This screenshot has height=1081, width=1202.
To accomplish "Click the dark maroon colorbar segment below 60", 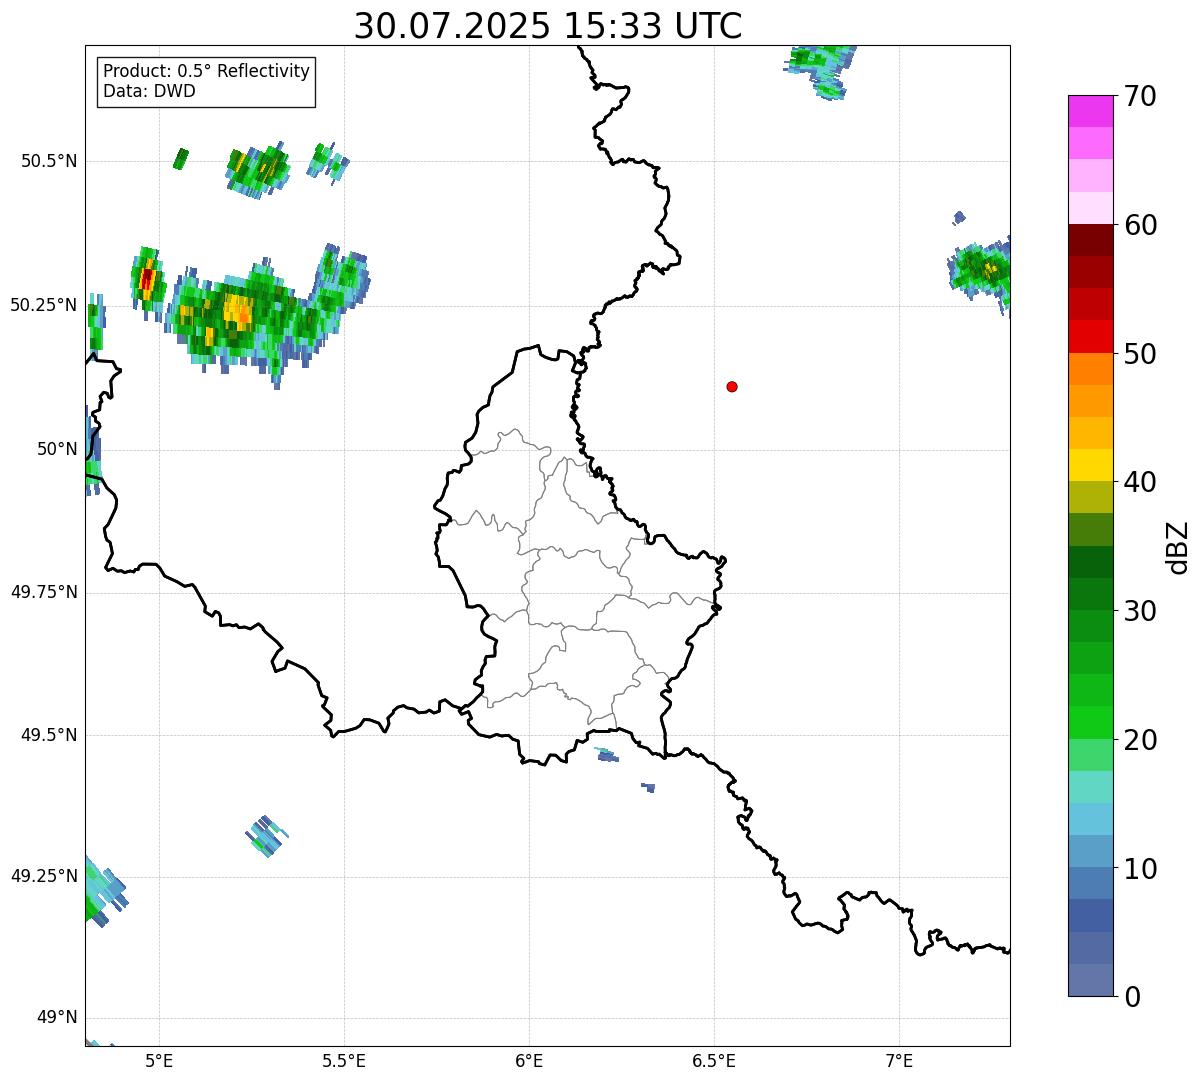I will tap(1090, 240).
